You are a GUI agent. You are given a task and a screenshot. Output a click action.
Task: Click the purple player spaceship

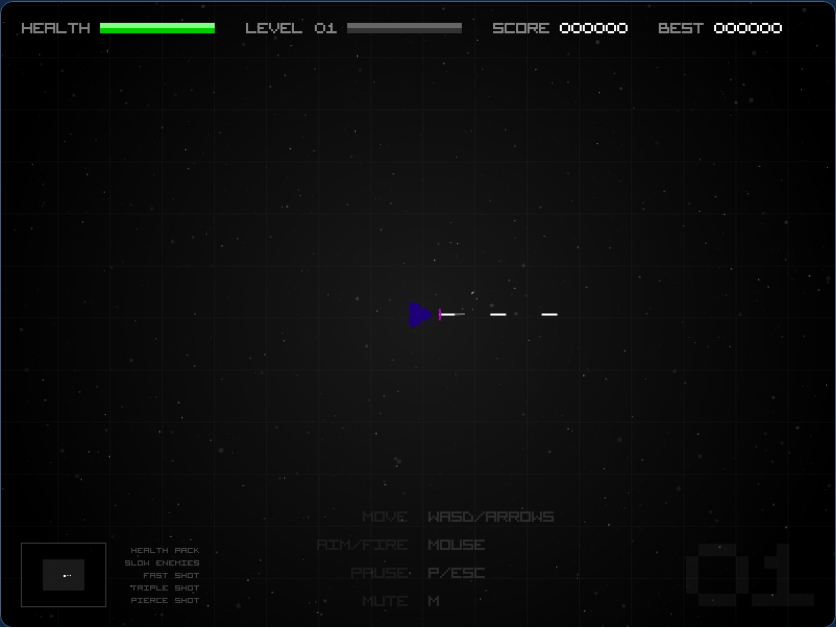(x=420, y=314)
